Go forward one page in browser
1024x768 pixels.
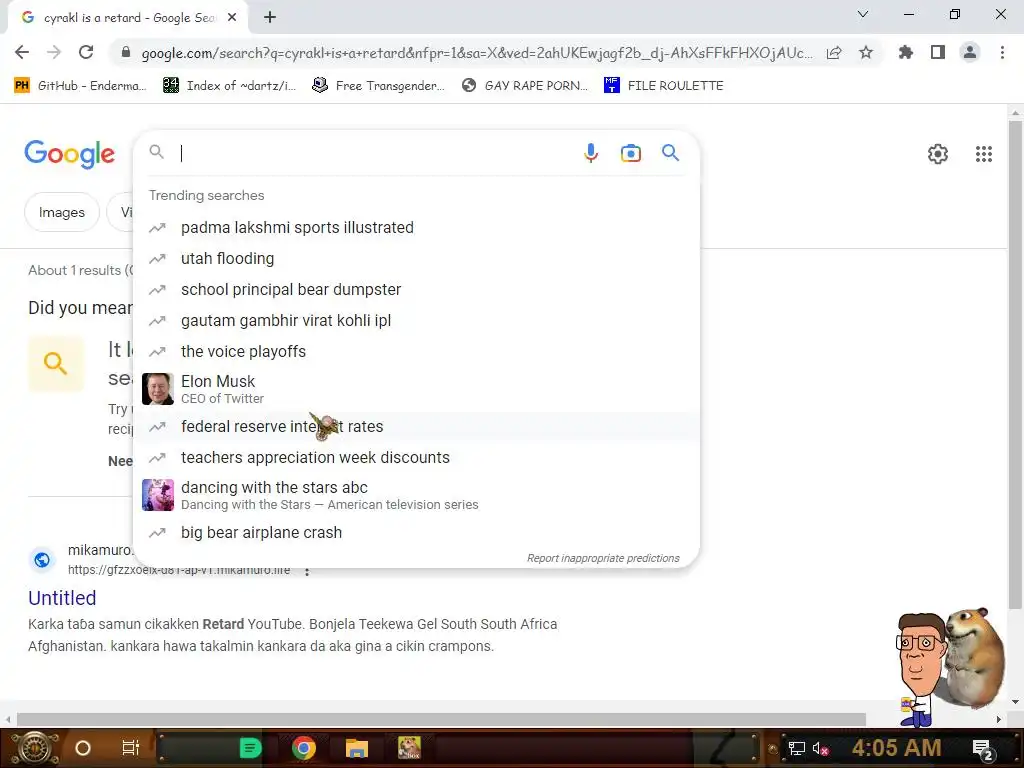[x=54, y=52]
